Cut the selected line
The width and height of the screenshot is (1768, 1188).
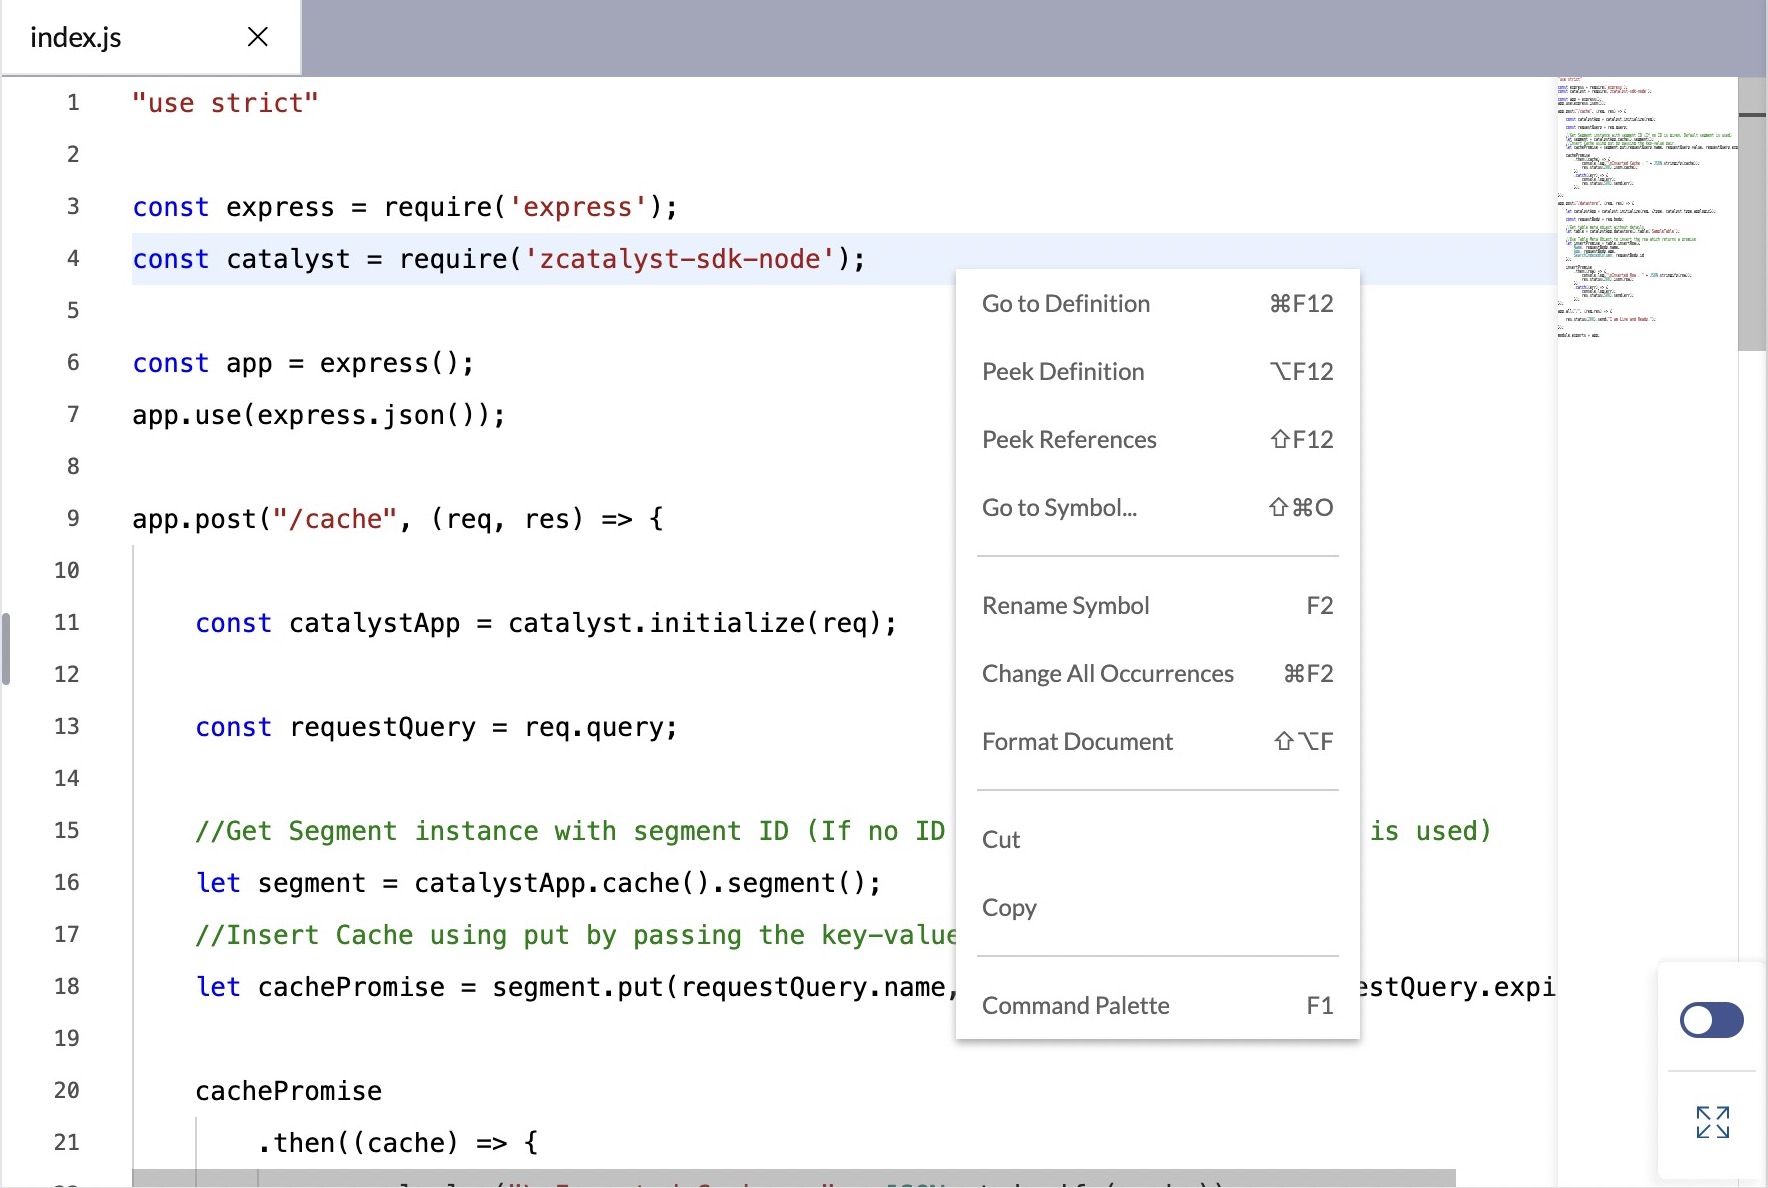click(1001, 839)
